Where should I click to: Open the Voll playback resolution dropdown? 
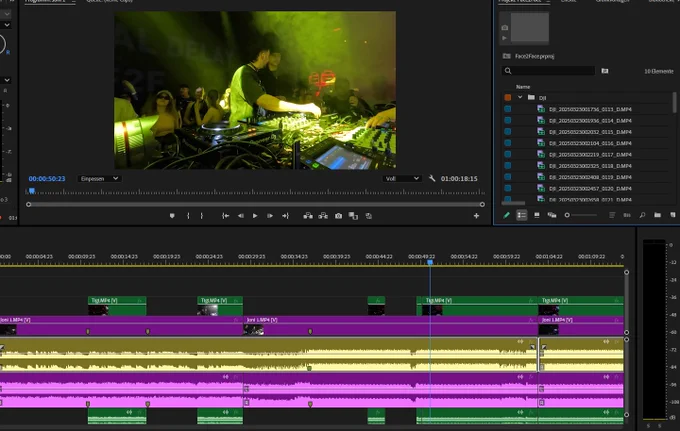click(x=402, y=179)
